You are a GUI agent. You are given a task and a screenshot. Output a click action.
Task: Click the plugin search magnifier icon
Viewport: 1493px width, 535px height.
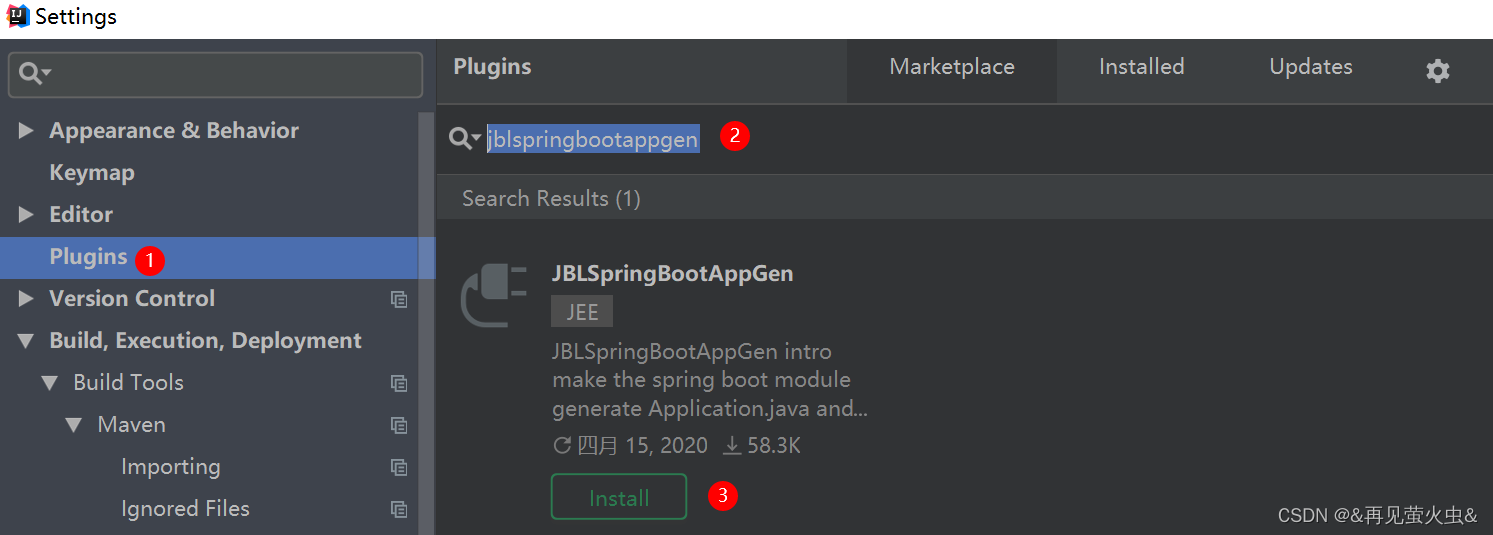(x=464, y=139)
